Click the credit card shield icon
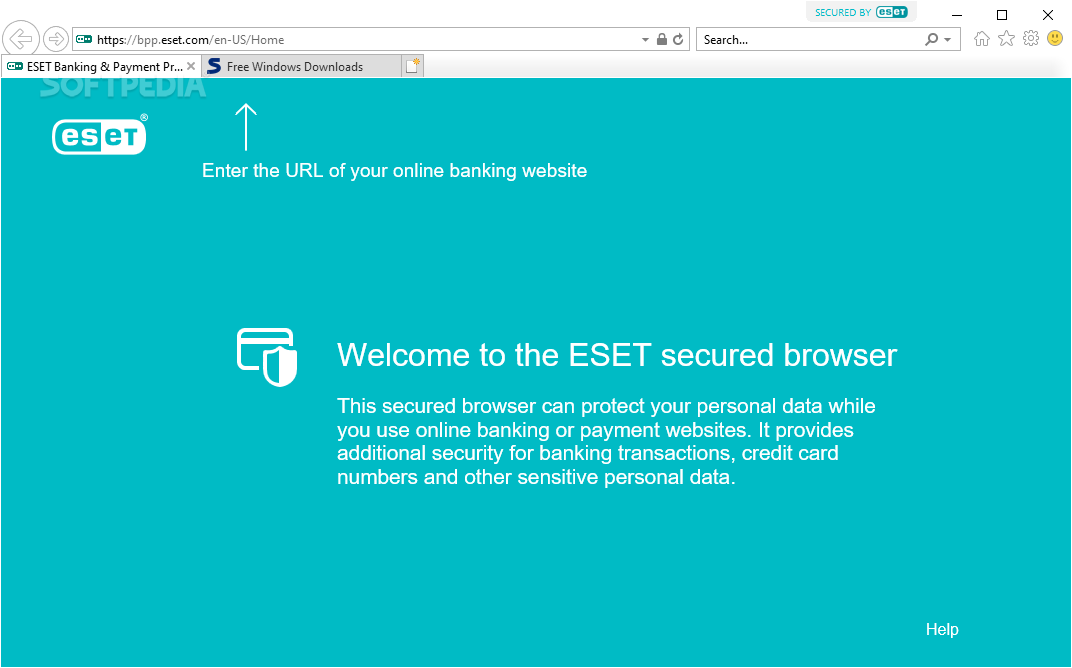1072x668 pixels. coord(267,358)
